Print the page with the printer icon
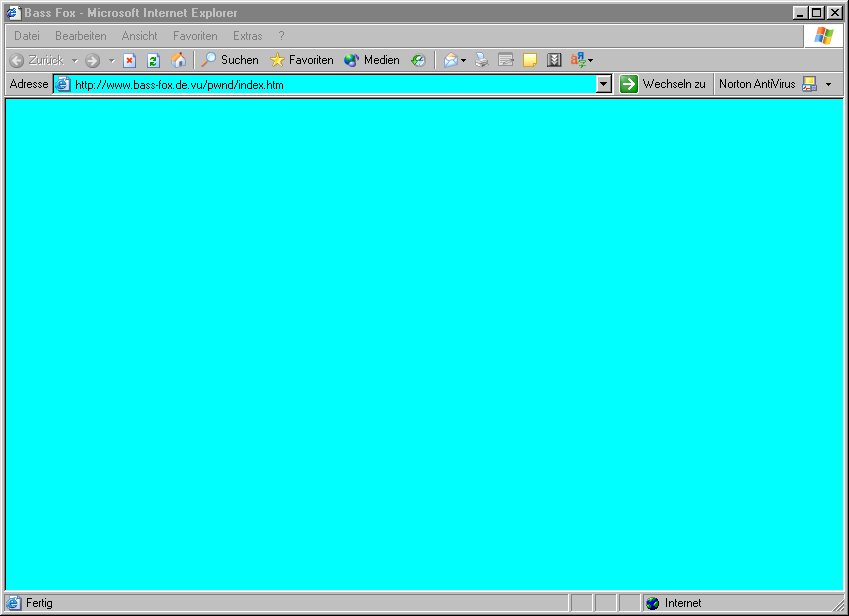This screenshot has width=849, height=616. pos(481,60)
